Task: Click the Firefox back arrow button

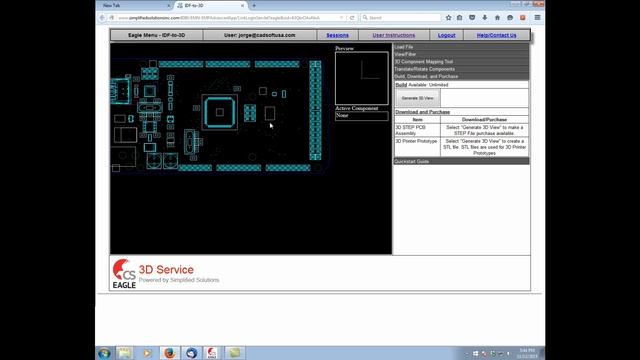Action: click(x=102, y=18)
